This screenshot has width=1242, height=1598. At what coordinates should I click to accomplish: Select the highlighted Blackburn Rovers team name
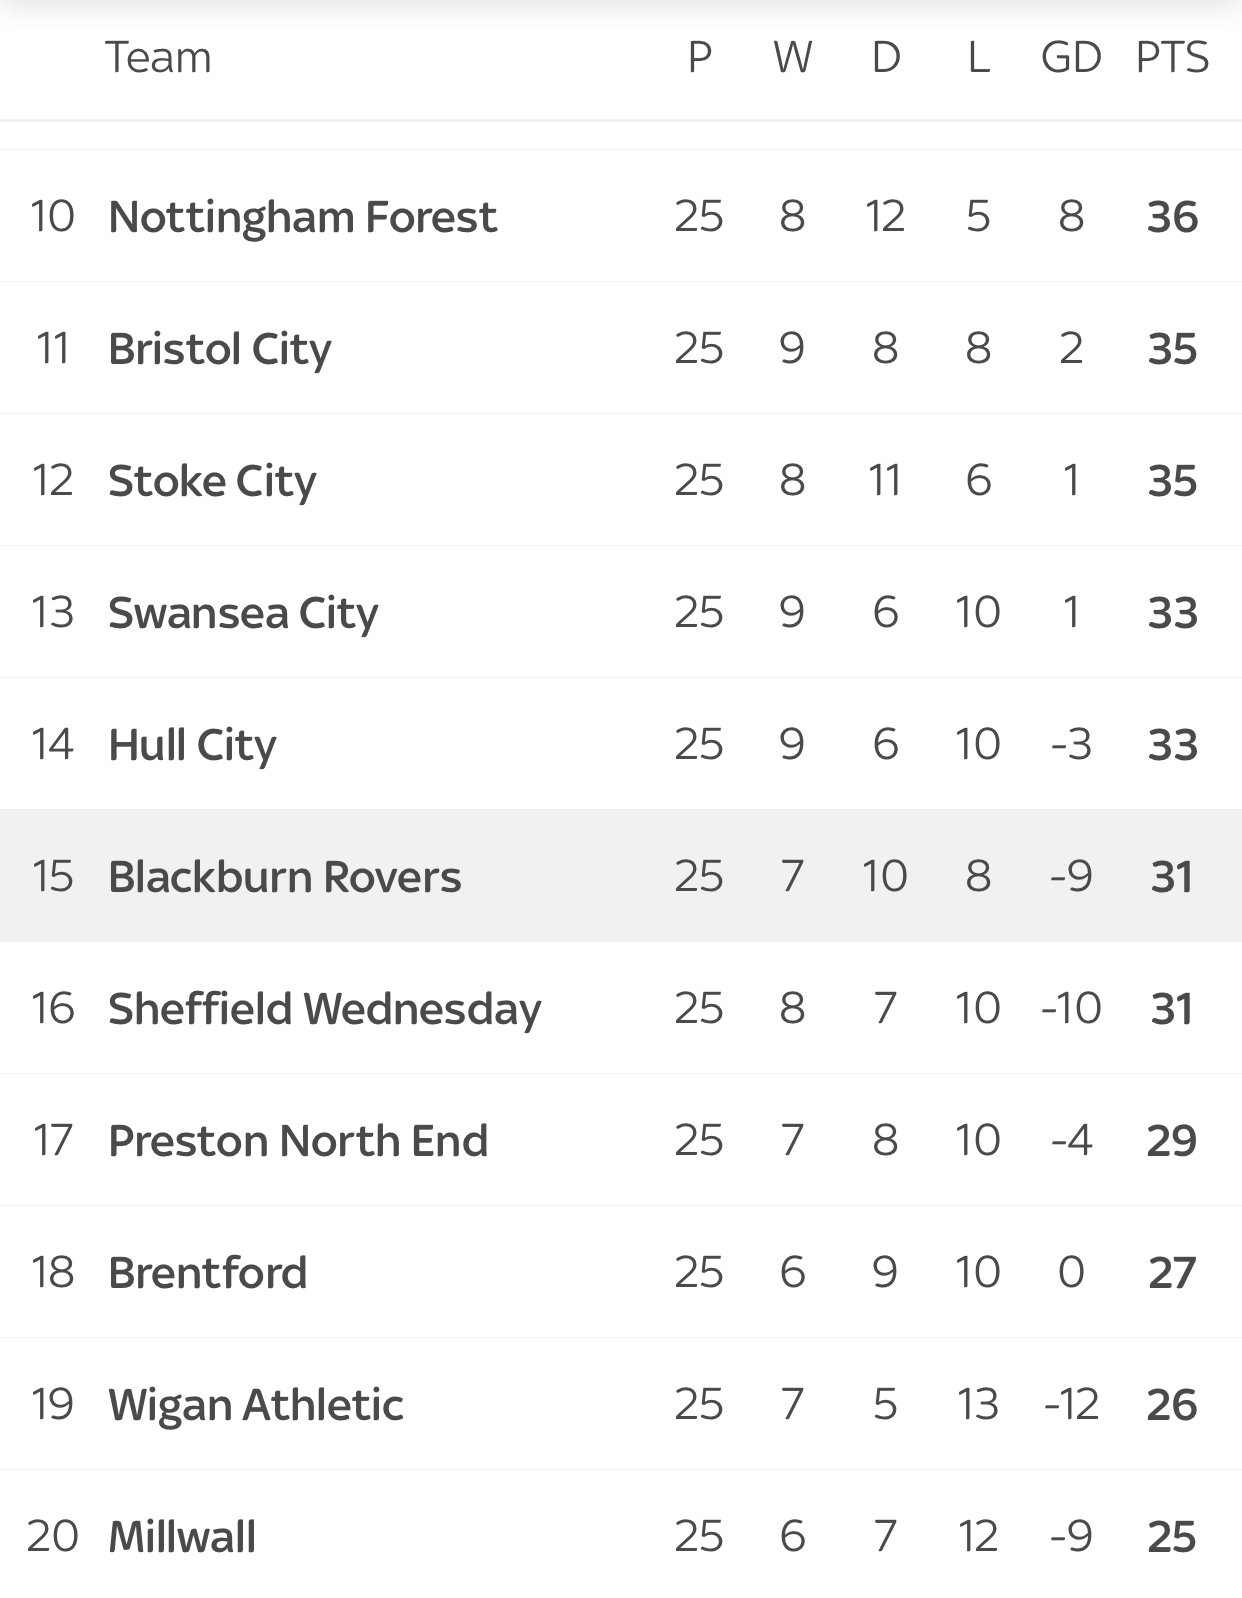pyautogui.click(x=284, y=877)
